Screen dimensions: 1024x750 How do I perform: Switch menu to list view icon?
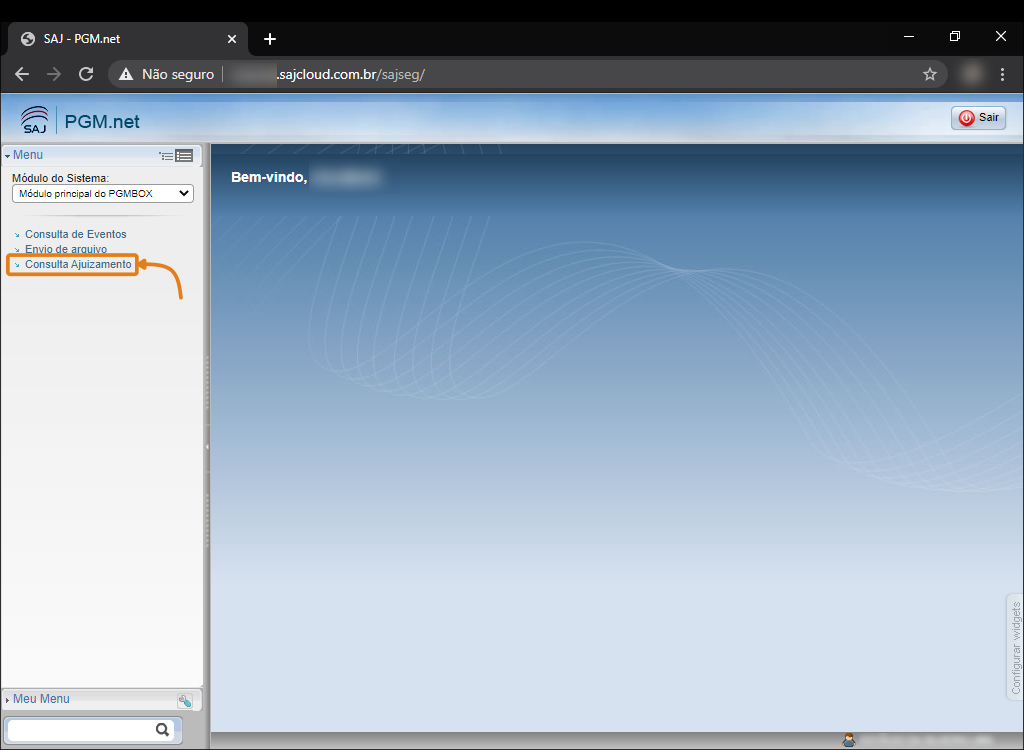click(184, 156)
